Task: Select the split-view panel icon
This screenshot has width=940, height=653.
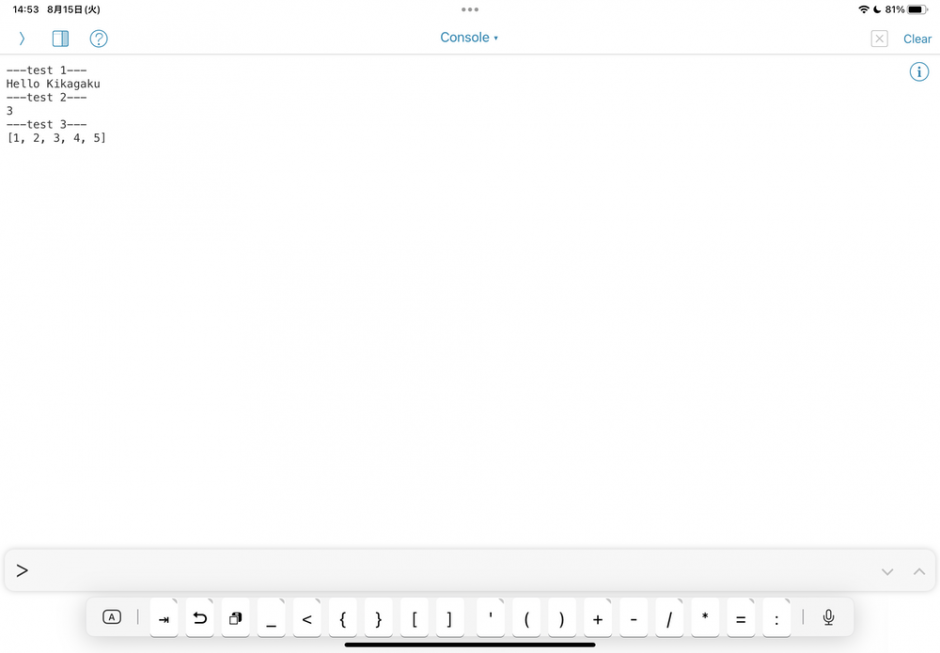Action: pyautogui.click(x=60, y=38)
